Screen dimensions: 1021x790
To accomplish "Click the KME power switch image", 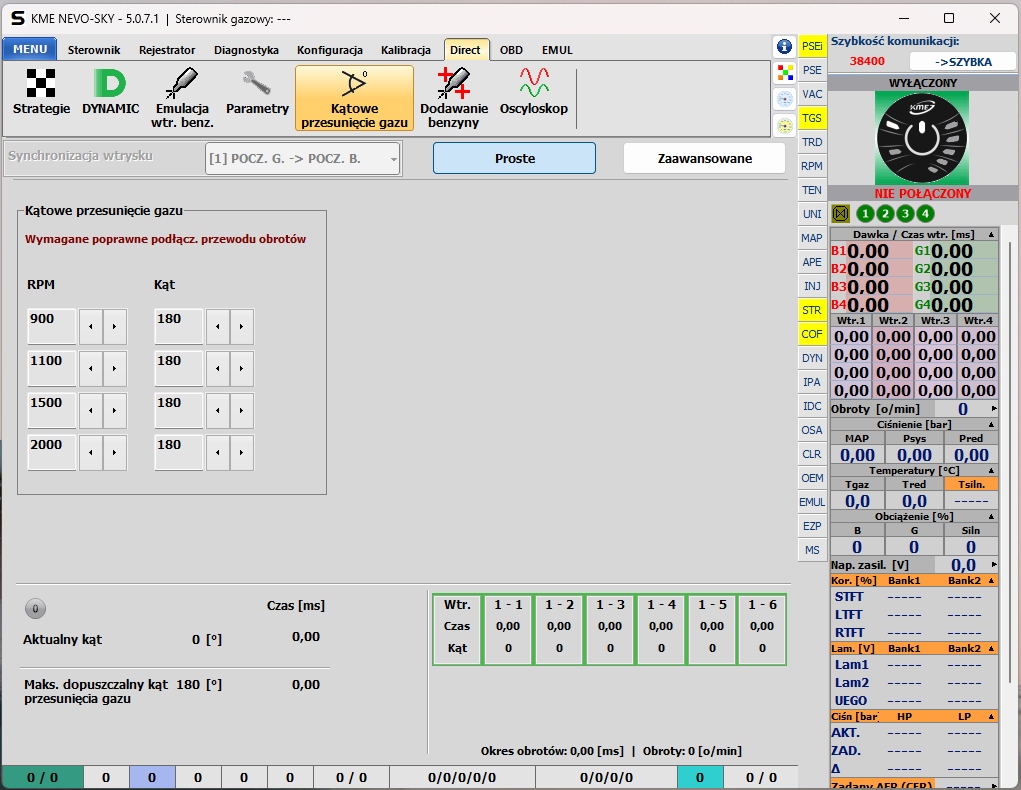I will [922, 138].
